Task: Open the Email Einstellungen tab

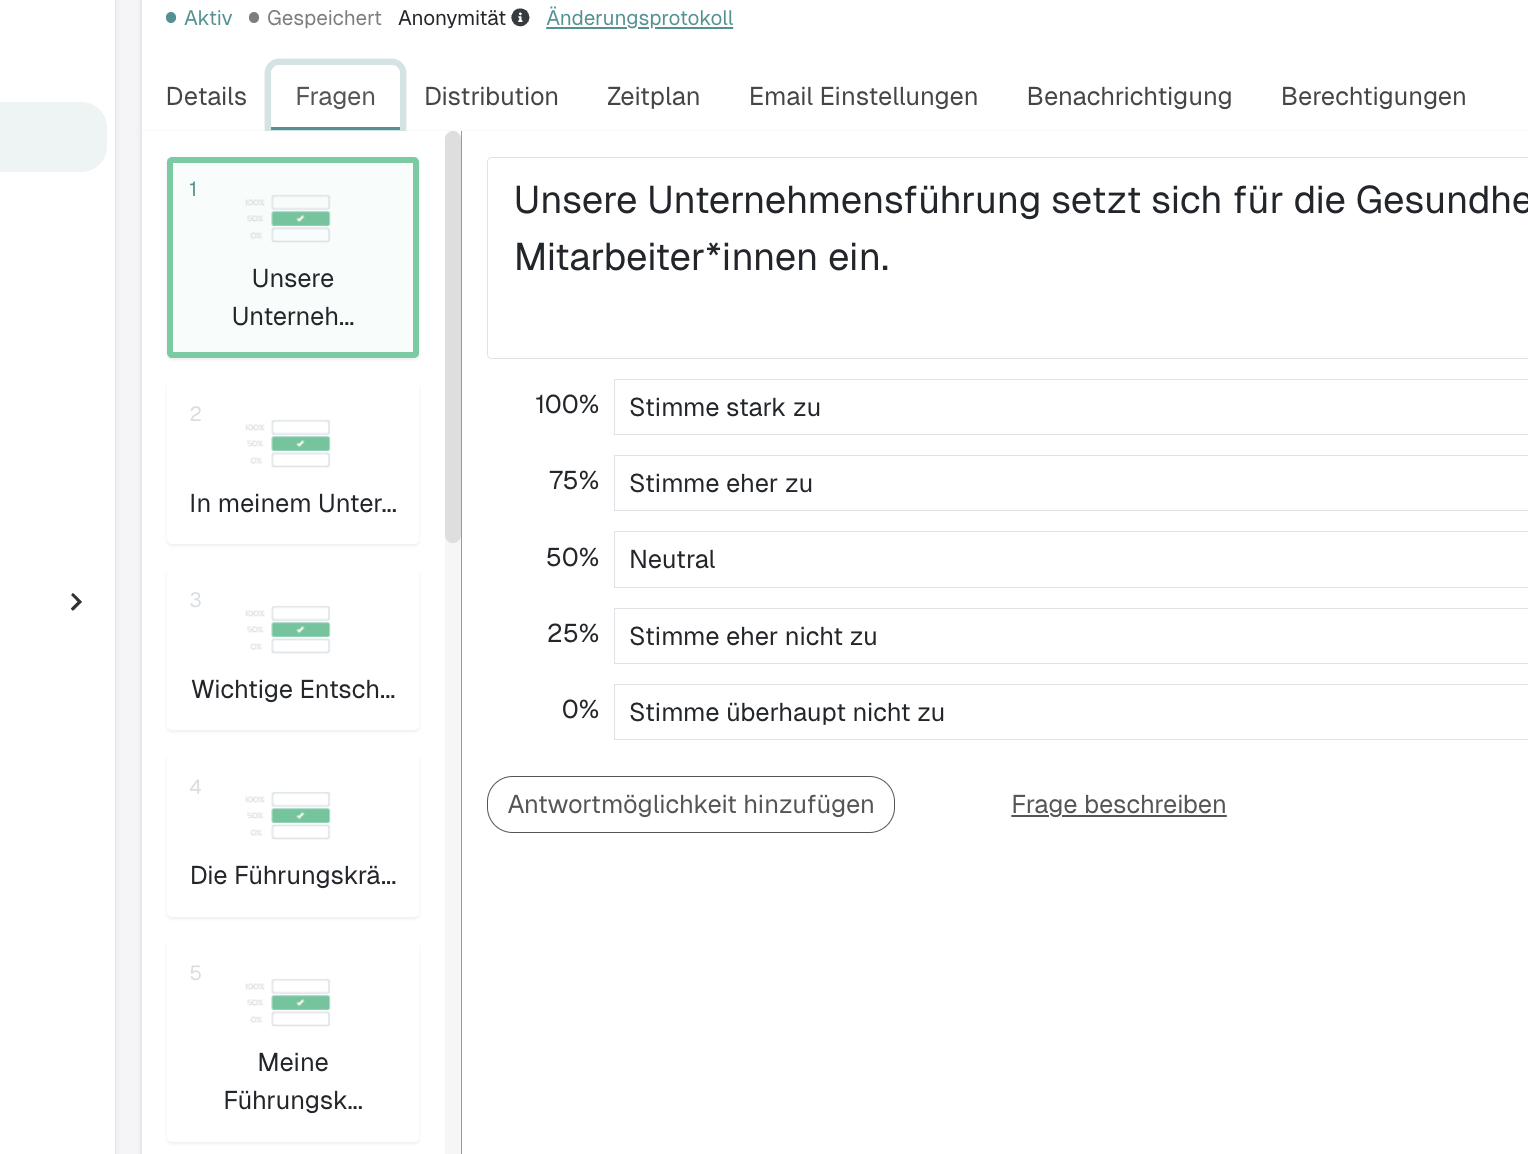Action: tap(863, 96)
